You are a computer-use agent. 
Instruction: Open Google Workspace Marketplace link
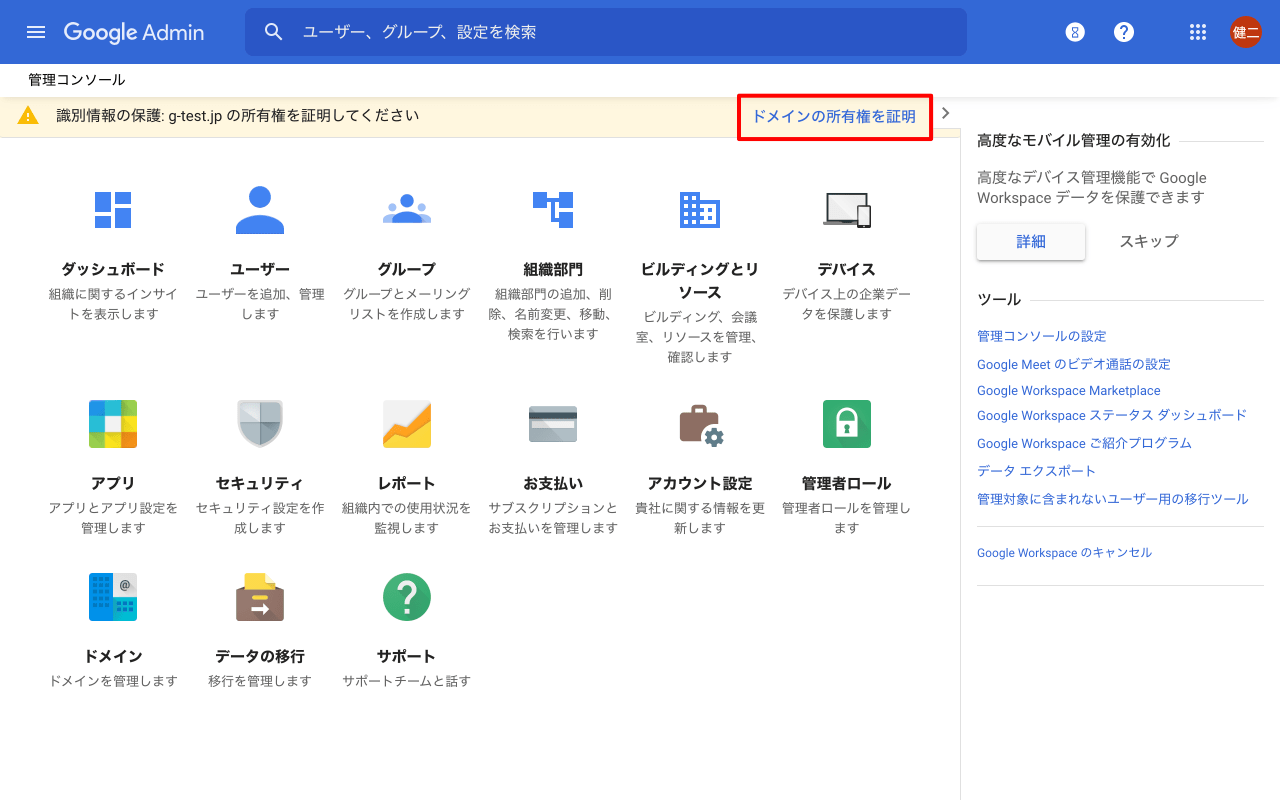click(1069, 391)
